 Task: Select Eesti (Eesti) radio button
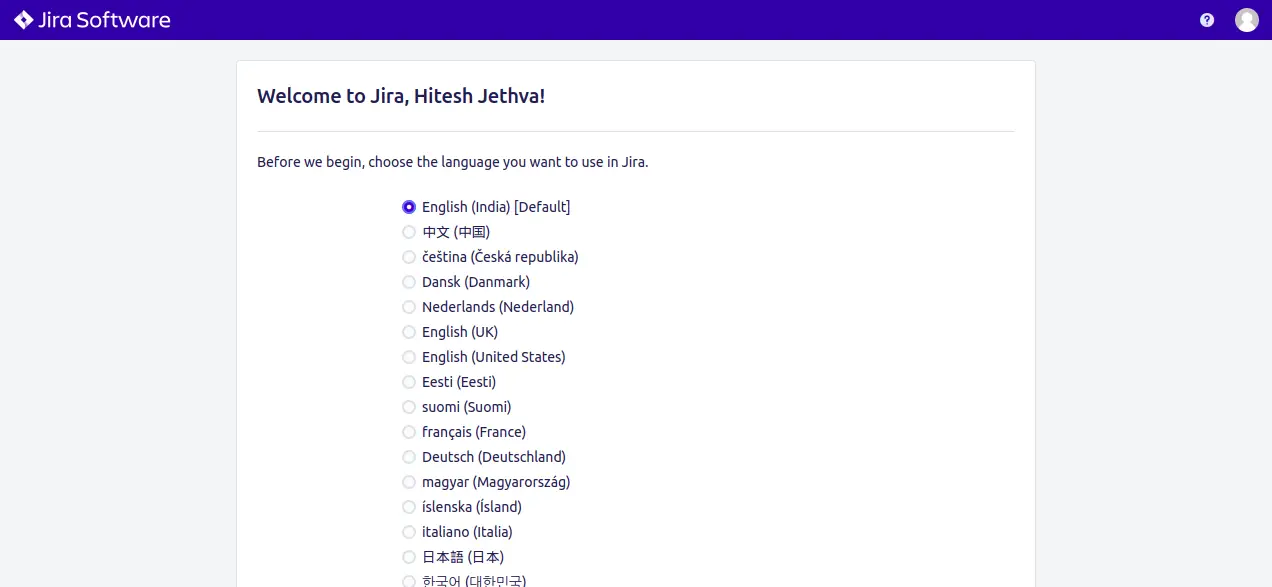(x=409, y=382)
